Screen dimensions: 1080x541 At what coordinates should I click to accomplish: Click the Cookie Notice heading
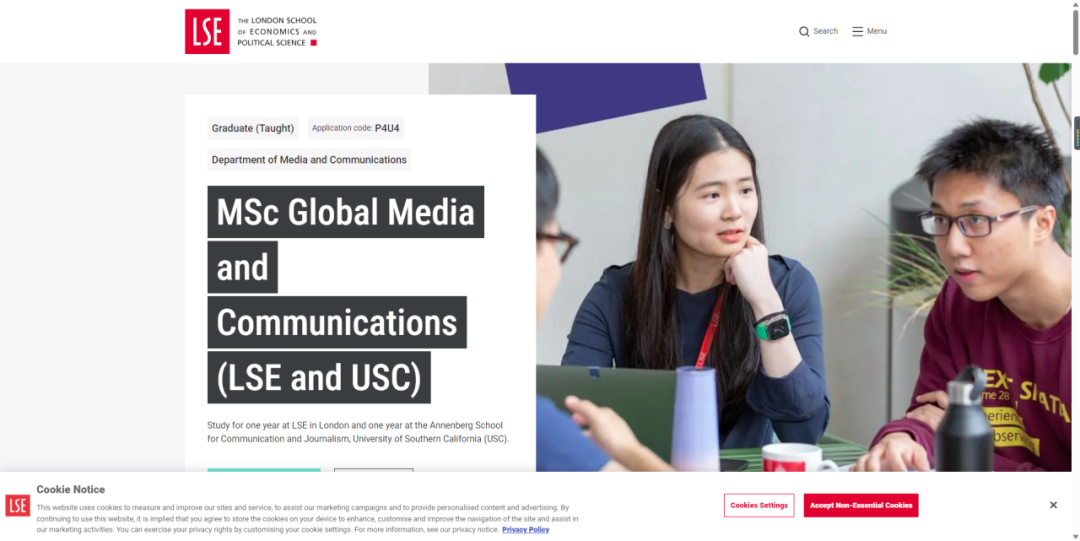click(x=71, y=489)
